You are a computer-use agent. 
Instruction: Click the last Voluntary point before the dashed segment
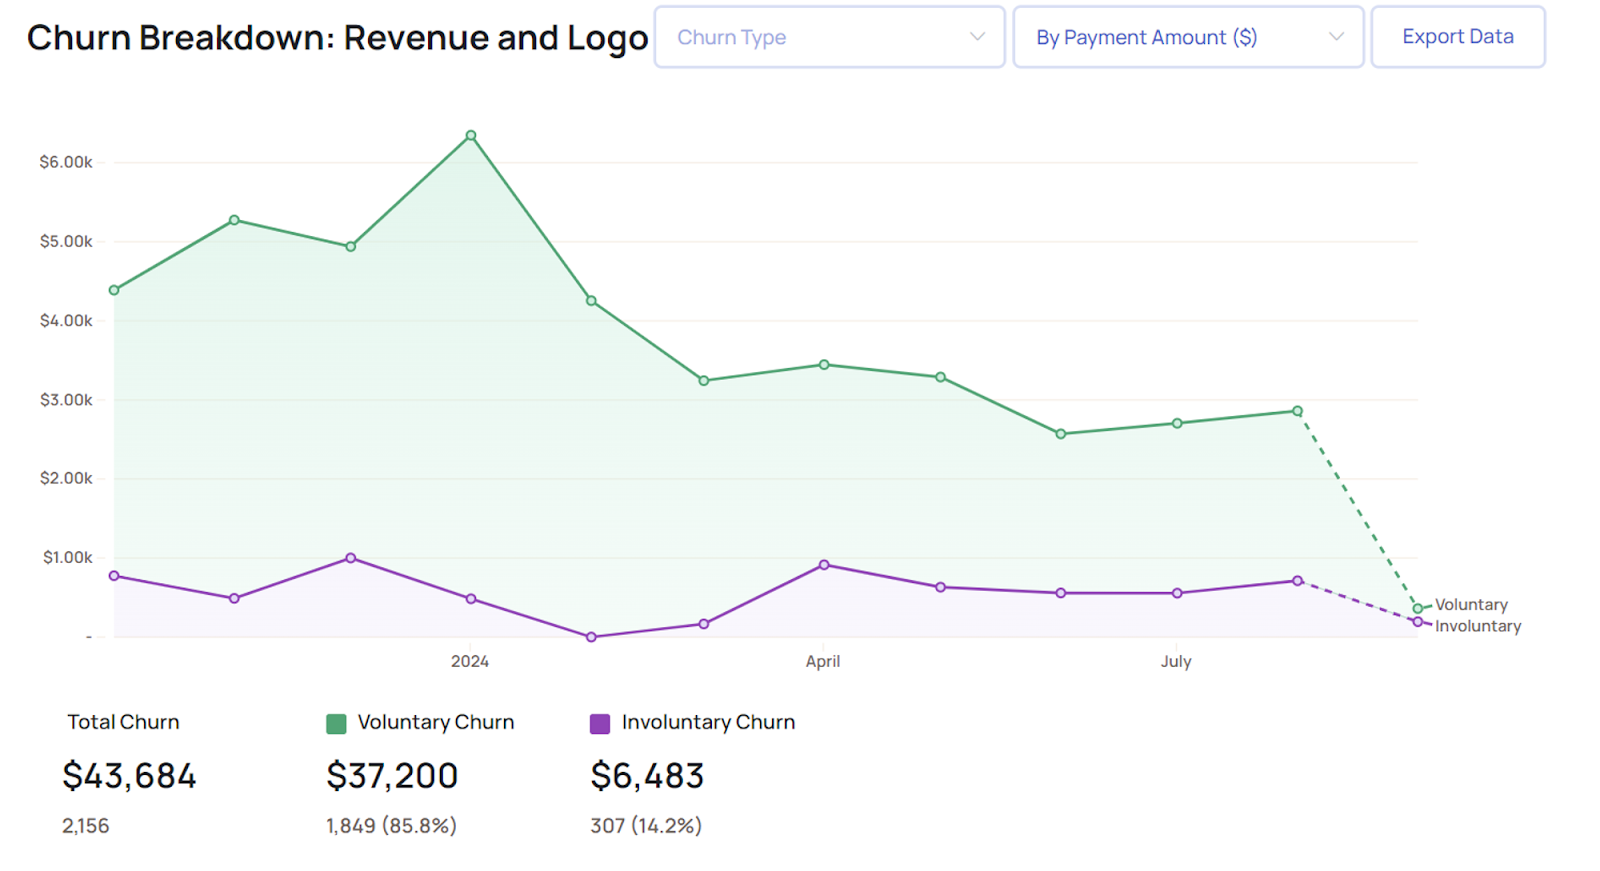coord(1297,411)
